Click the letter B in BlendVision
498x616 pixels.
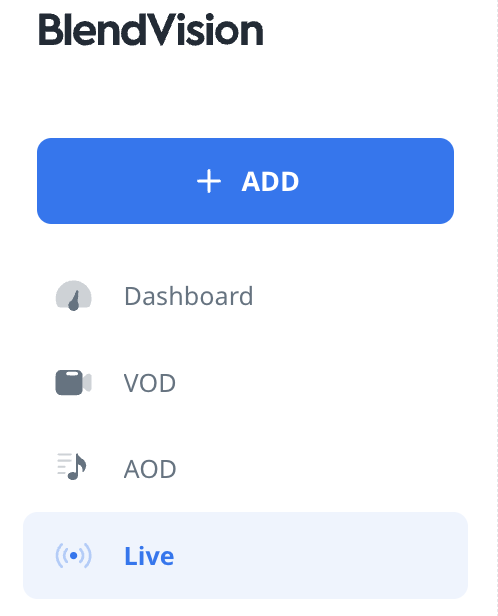pyautogui.click(x=50, y=30)
